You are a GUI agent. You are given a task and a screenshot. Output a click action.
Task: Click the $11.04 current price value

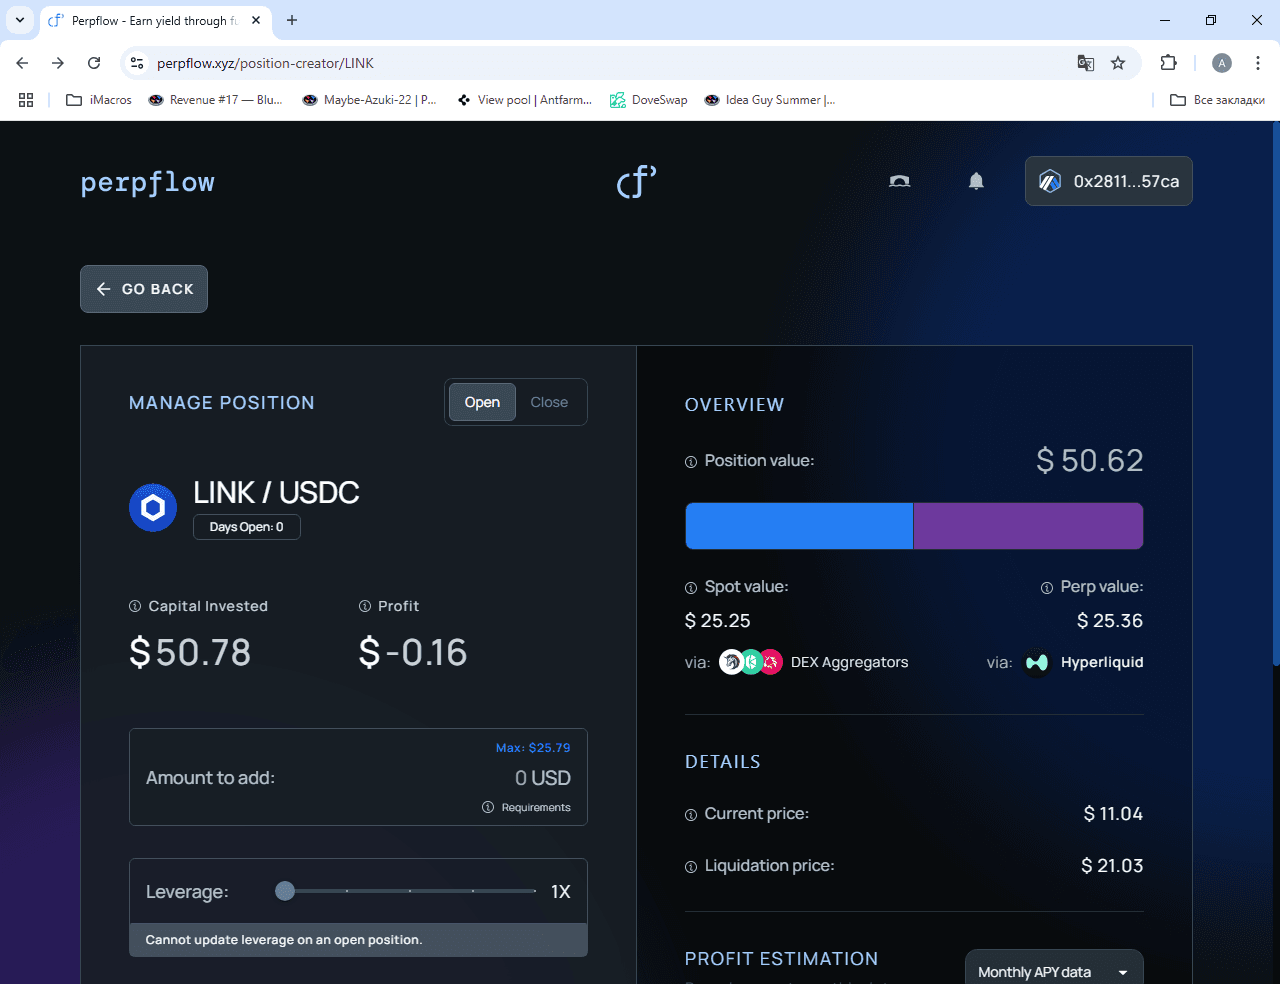click(x=1113, y=814)
